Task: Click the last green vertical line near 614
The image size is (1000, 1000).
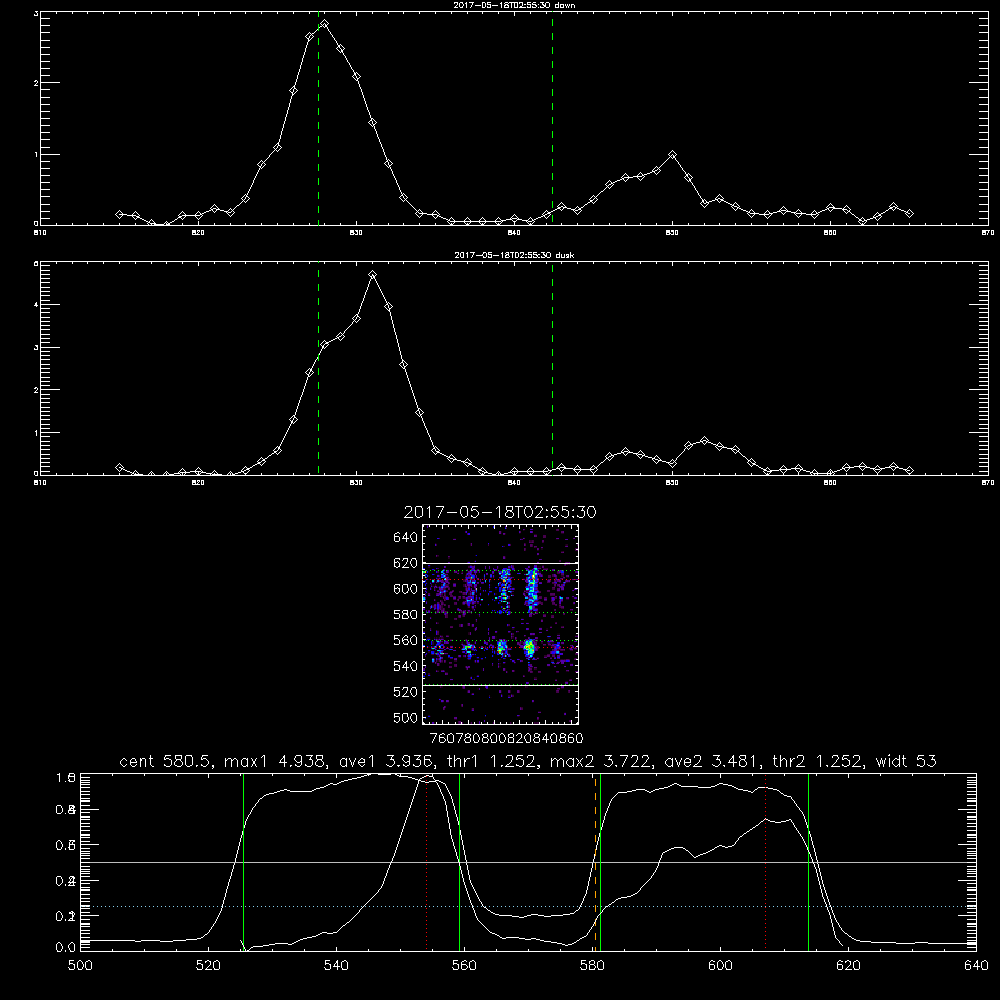Action: pyautogui.click(x=808, y=861)
